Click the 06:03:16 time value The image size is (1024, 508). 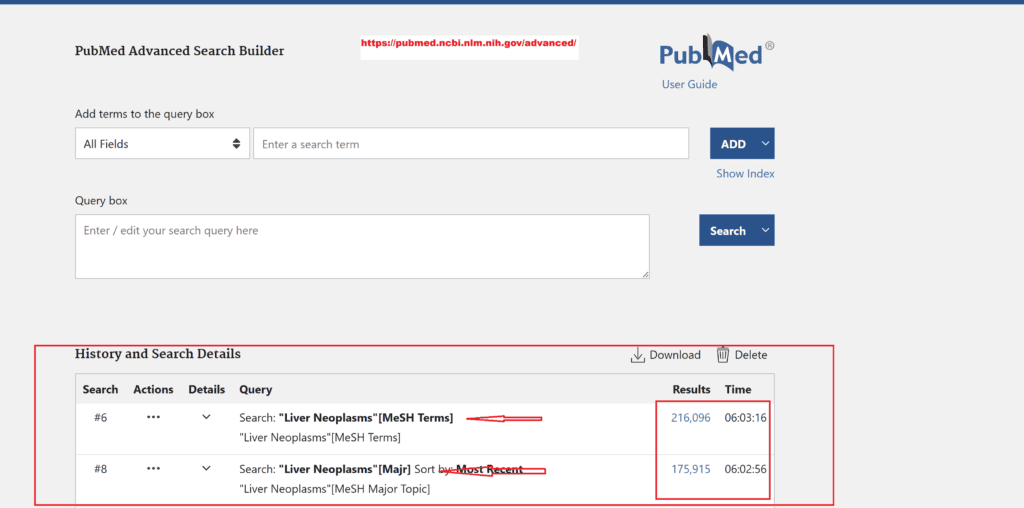pos(746,418)
